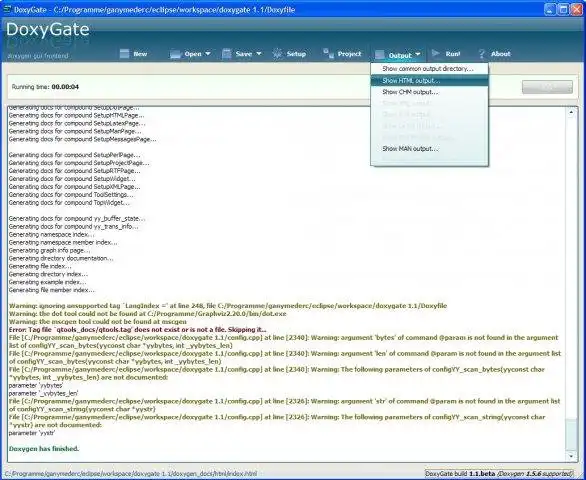Viewport: 586px width, 480px height.
Task: Choose Show common output directory
Action: [429, 69]
